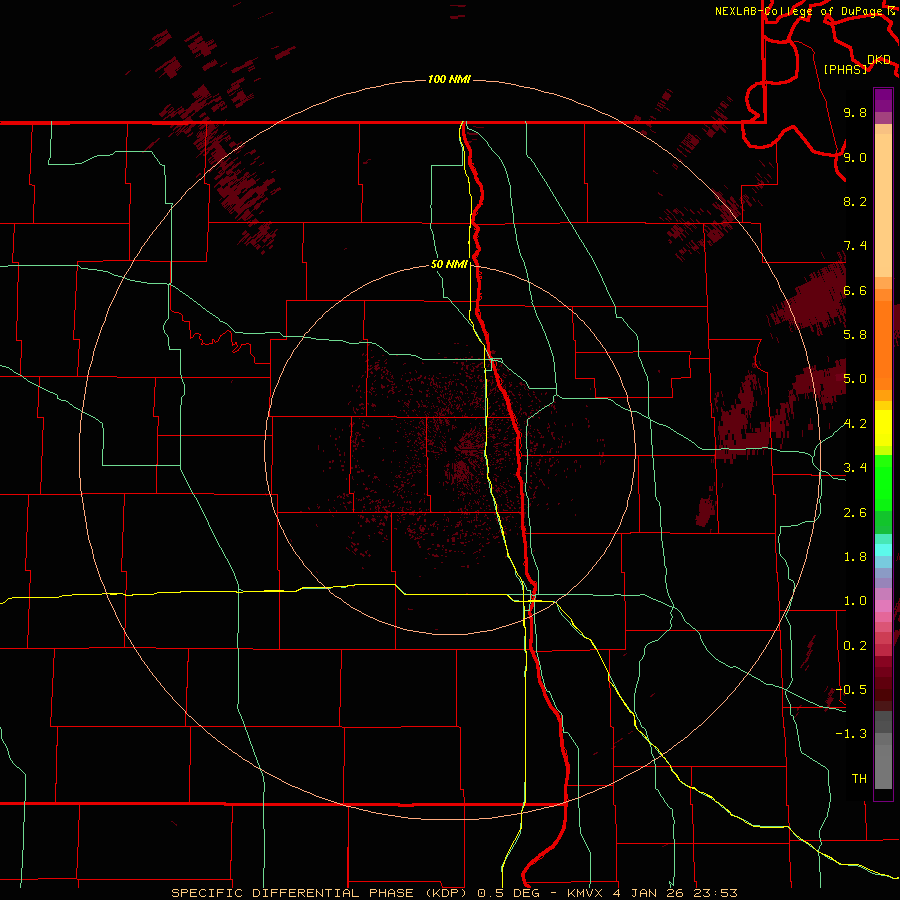Click the 7.4 value on the color scale
Viewport: 900px width, 900px height.
(855, 246)
